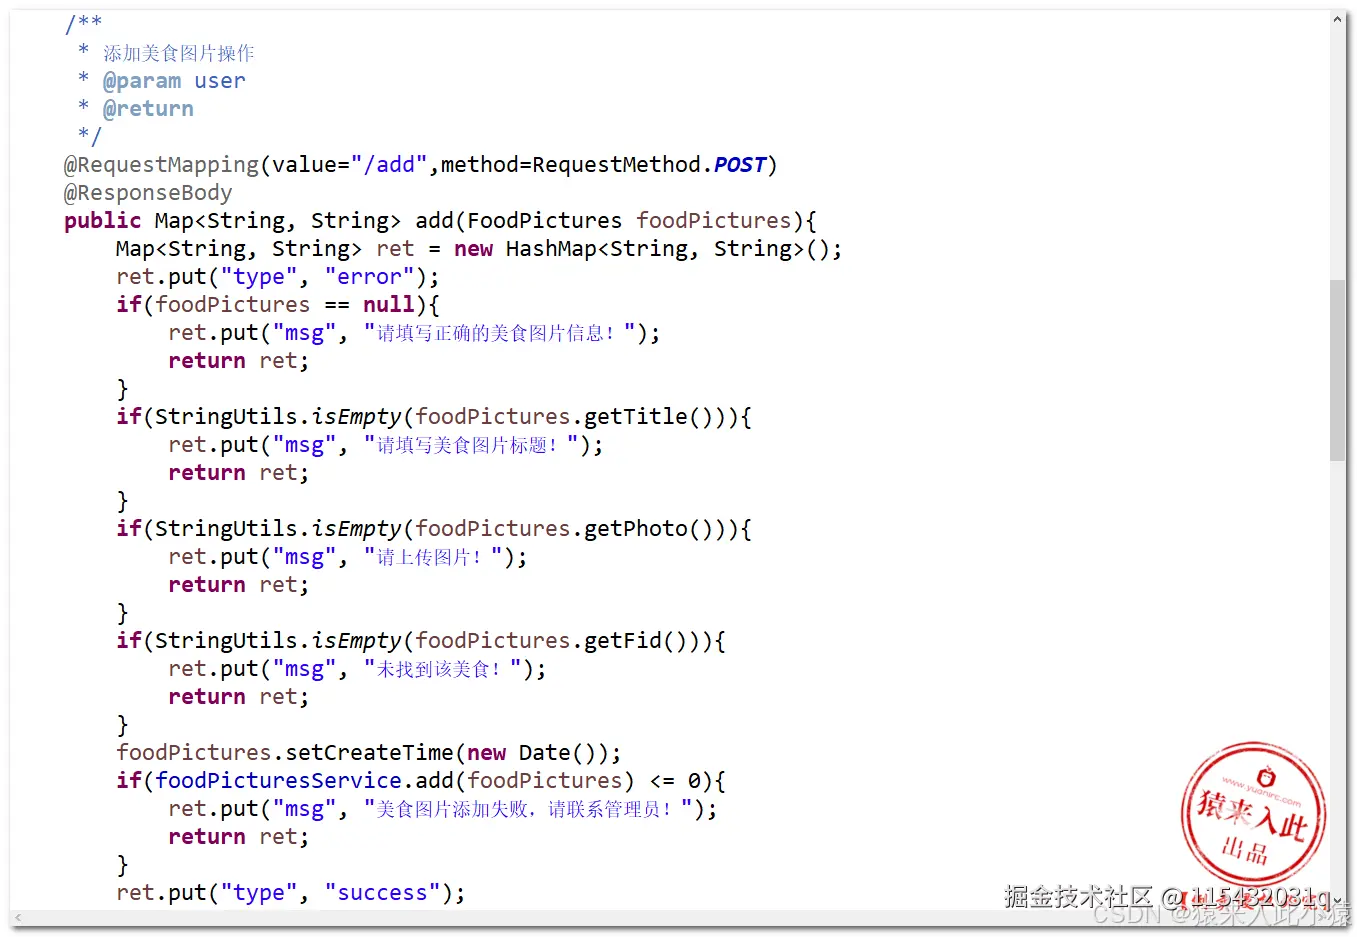Click the string 请填写美食图片标题！
1357x937 pixels.
[471, 445]
